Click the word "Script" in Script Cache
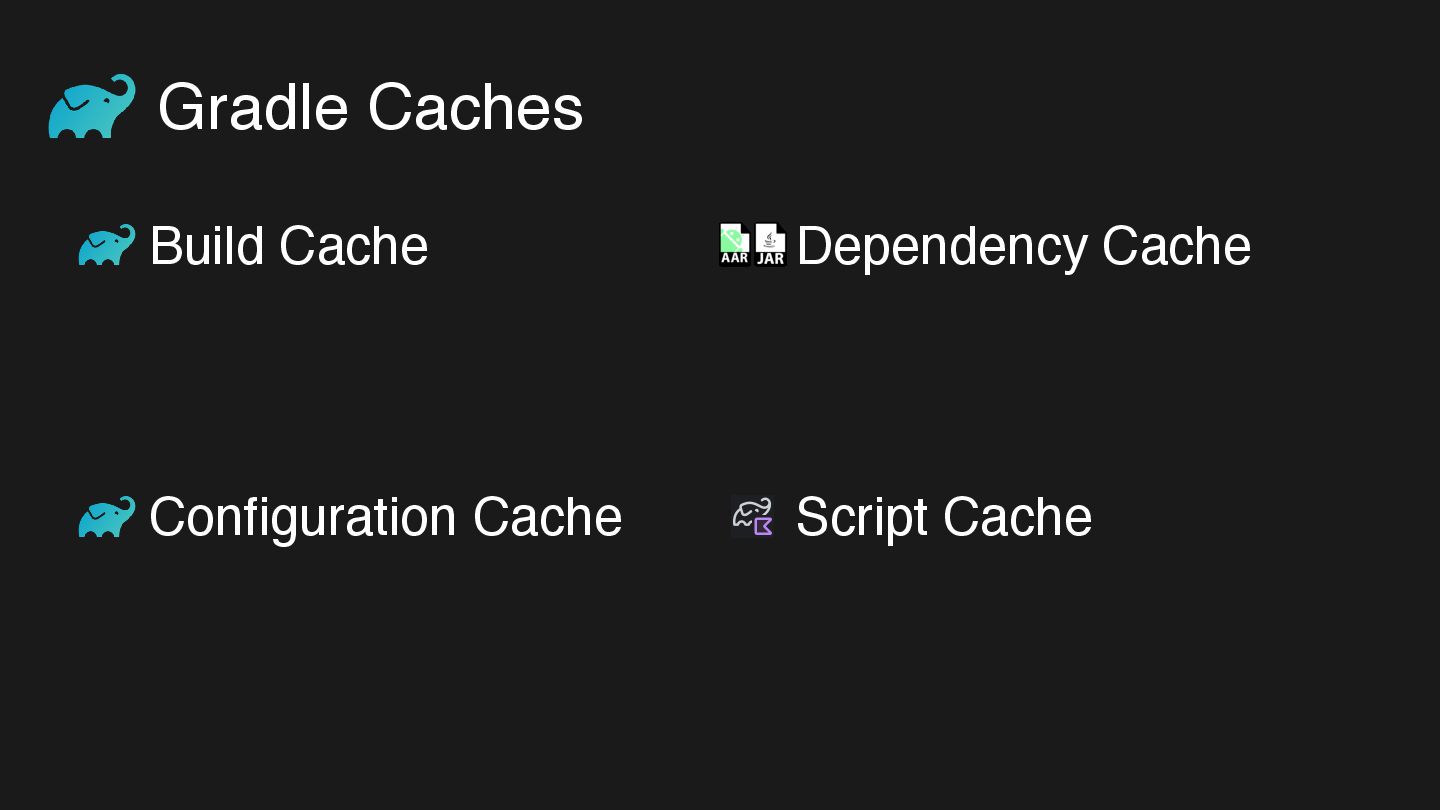Screen dimensions: 1440x810 coord(861,517)
